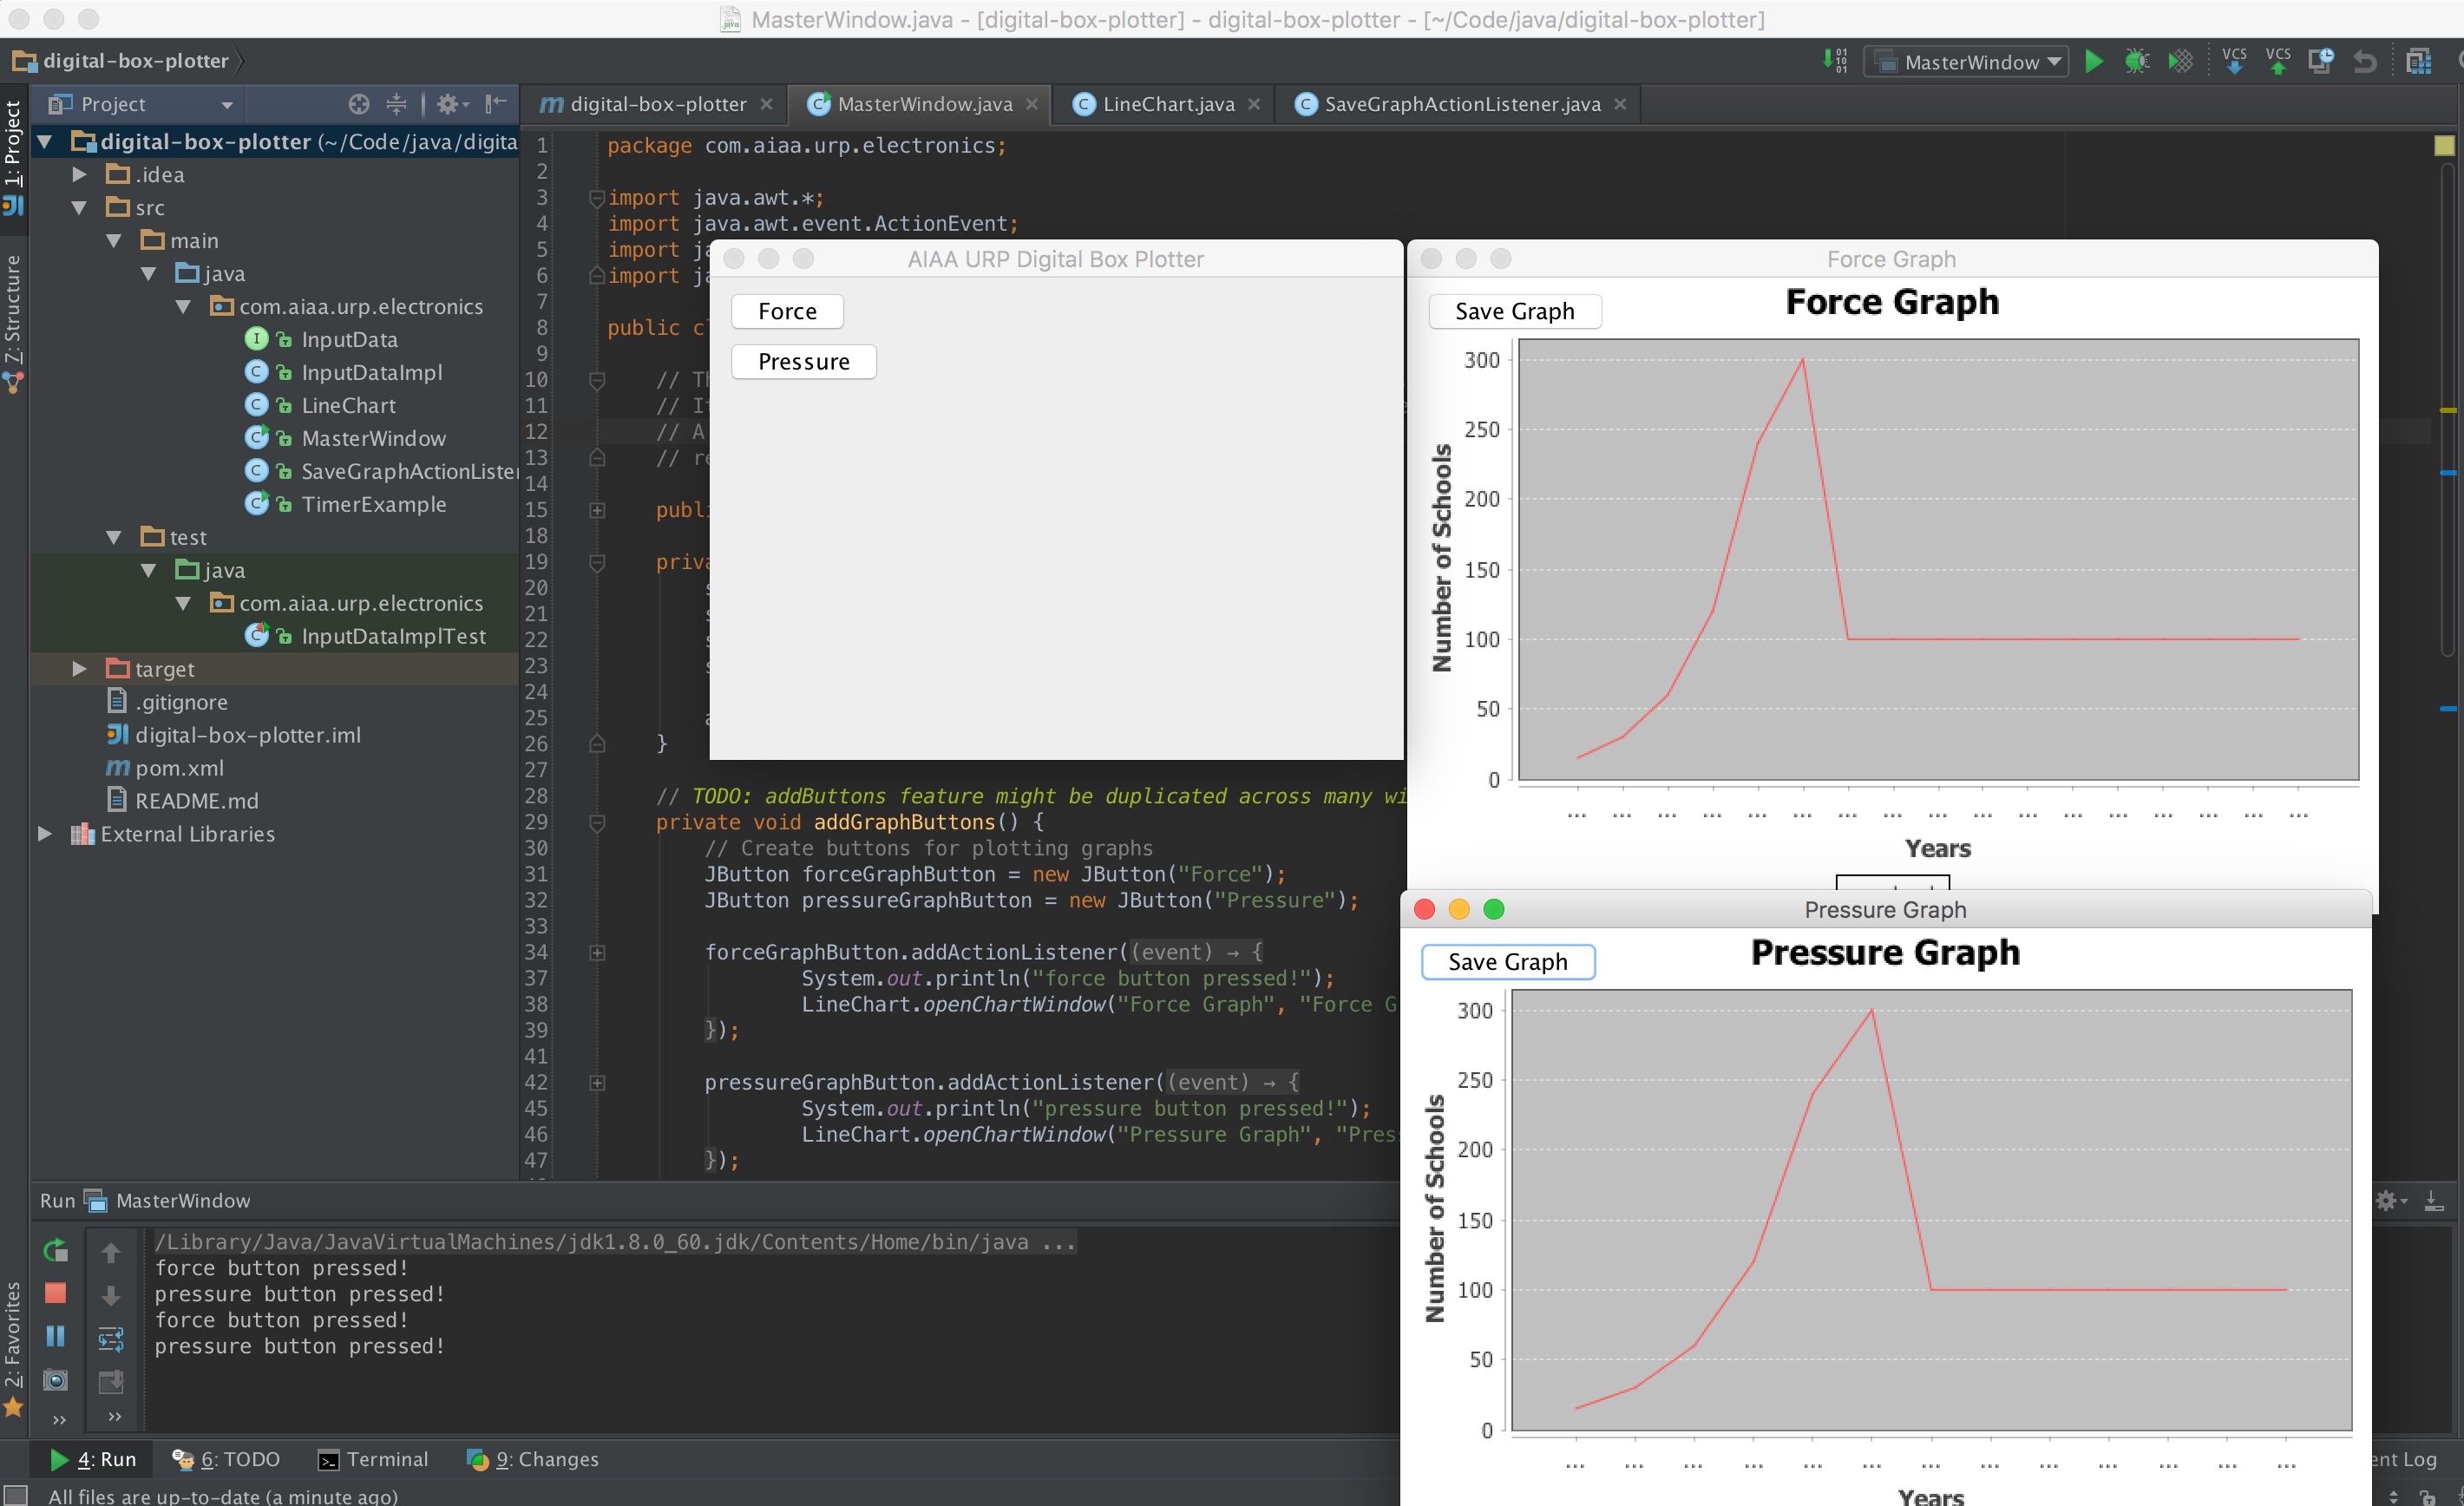
Task: Toggle soft-wrap icon in Run console
Action: (111, 1338)
